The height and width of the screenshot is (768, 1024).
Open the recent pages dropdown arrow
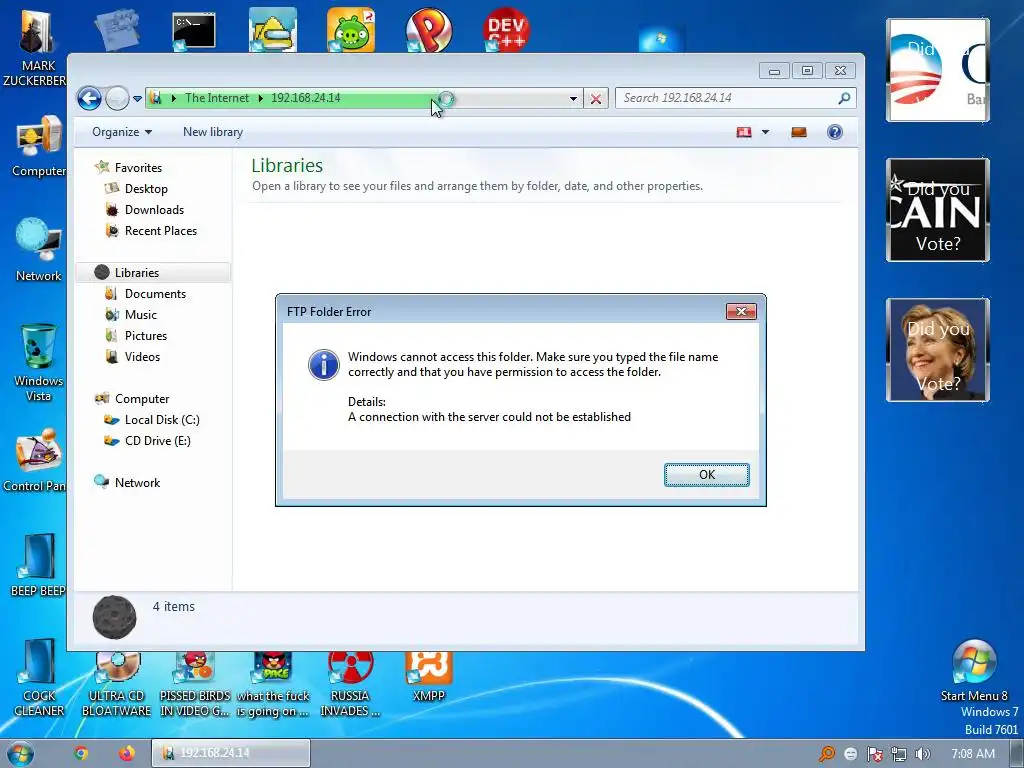pos(137,99)
